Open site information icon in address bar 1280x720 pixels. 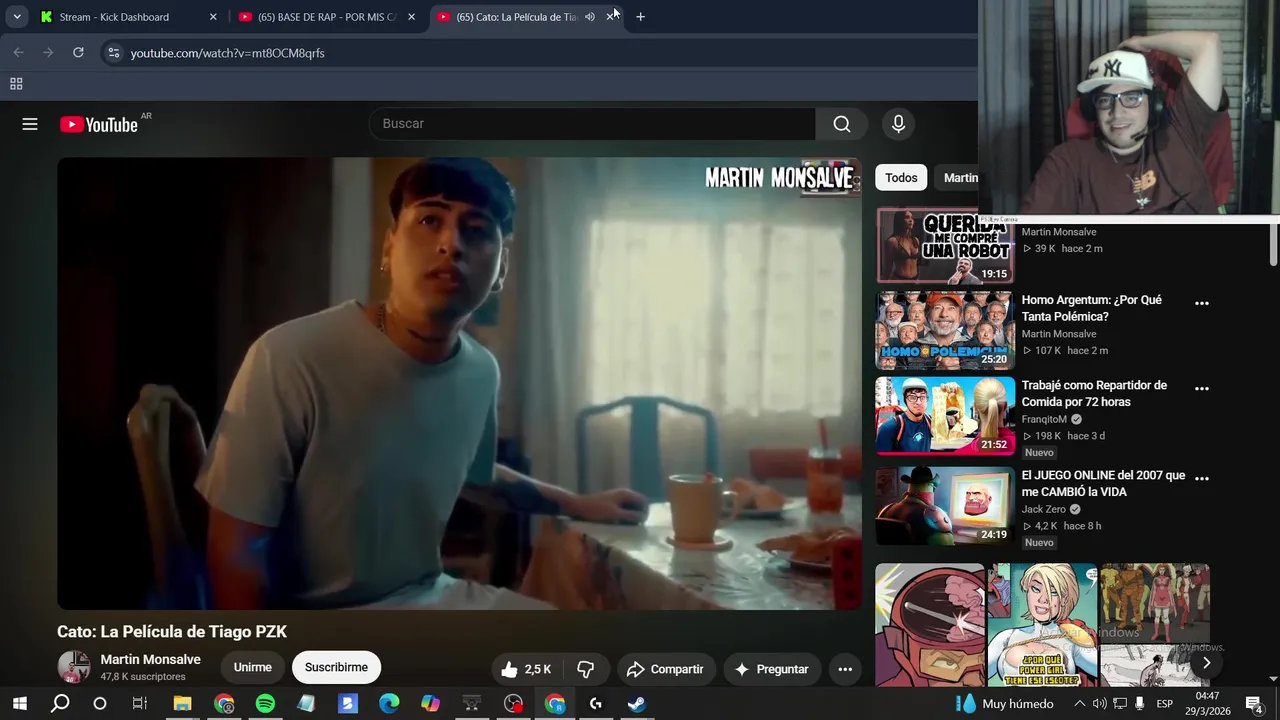[x=113, y=53]
